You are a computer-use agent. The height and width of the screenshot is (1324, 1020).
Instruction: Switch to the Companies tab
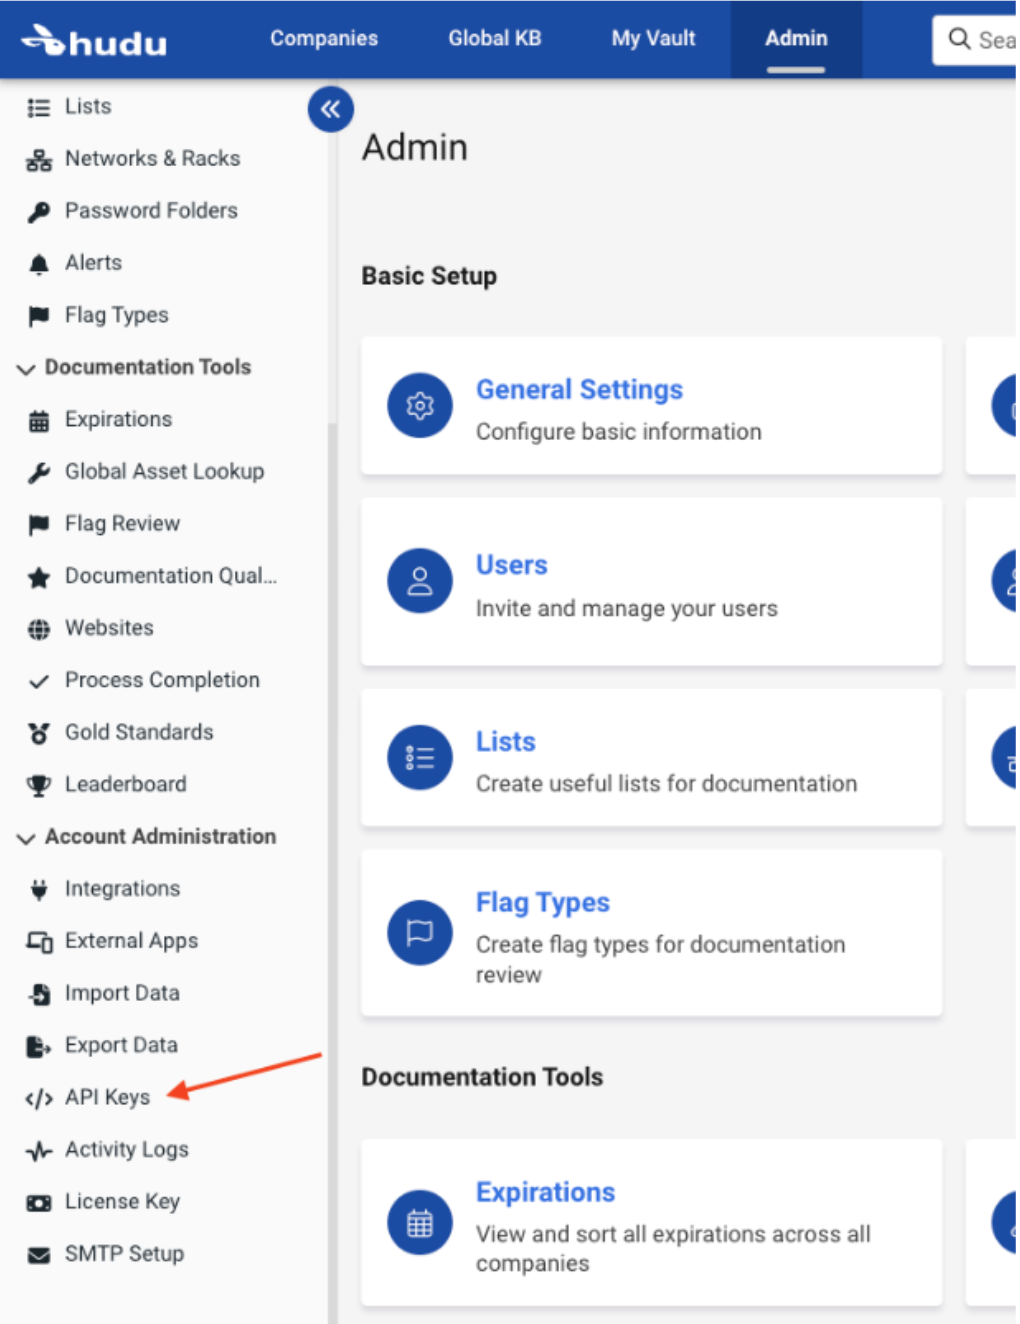coord(323,39)
